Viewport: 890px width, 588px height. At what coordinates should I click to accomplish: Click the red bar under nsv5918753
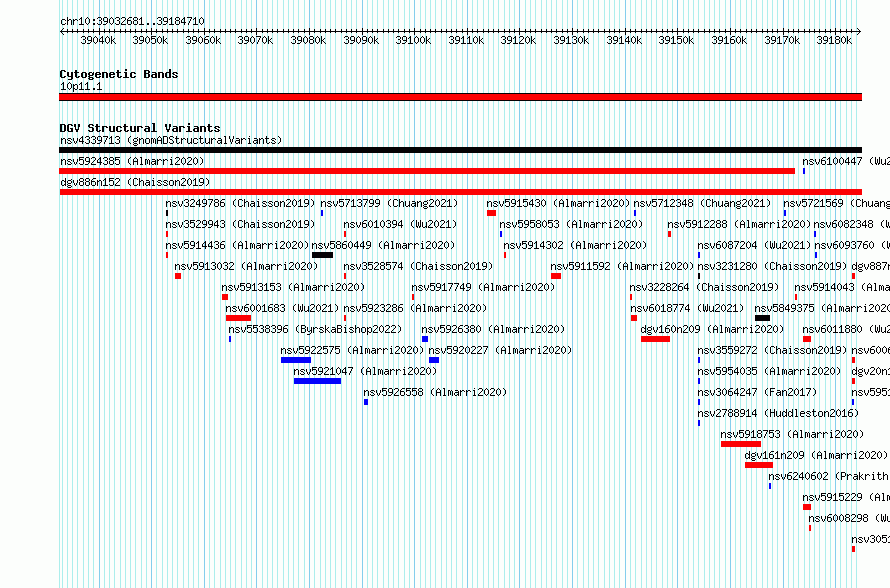tap(741, 444)
